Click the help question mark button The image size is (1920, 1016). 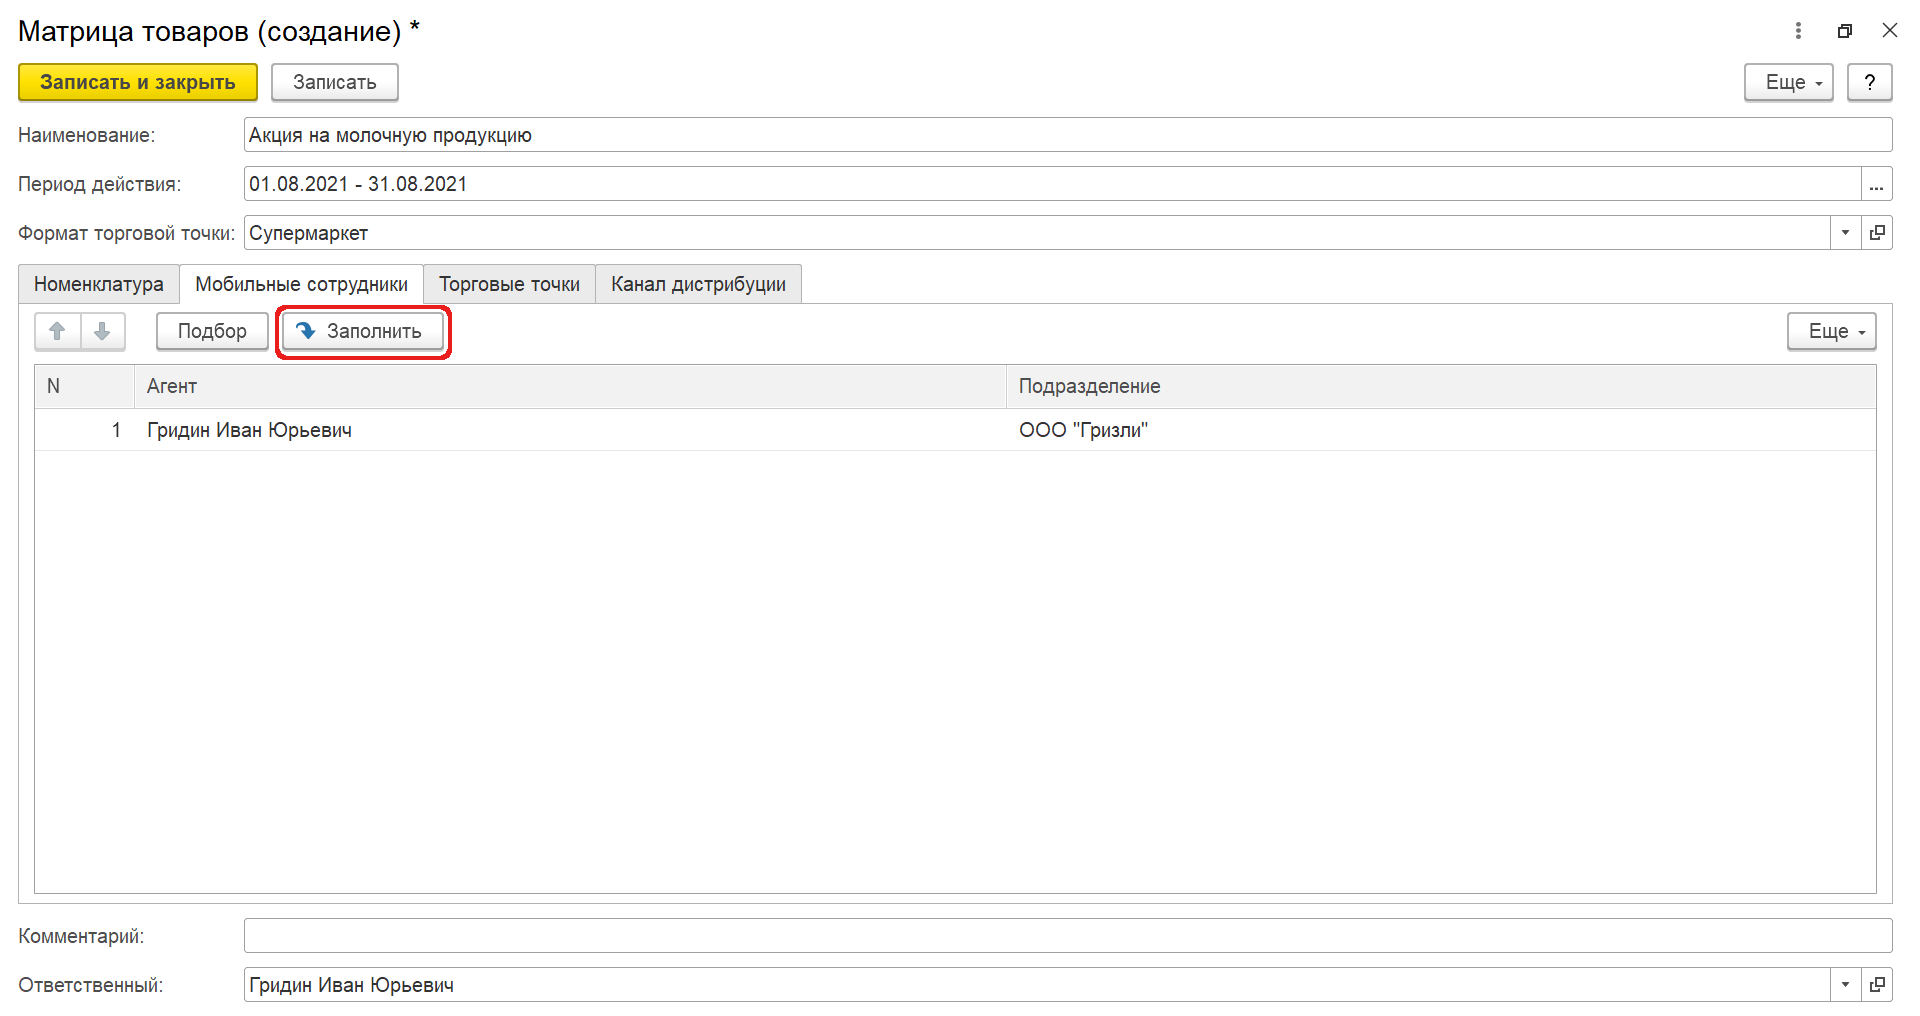pos(1870,82)
